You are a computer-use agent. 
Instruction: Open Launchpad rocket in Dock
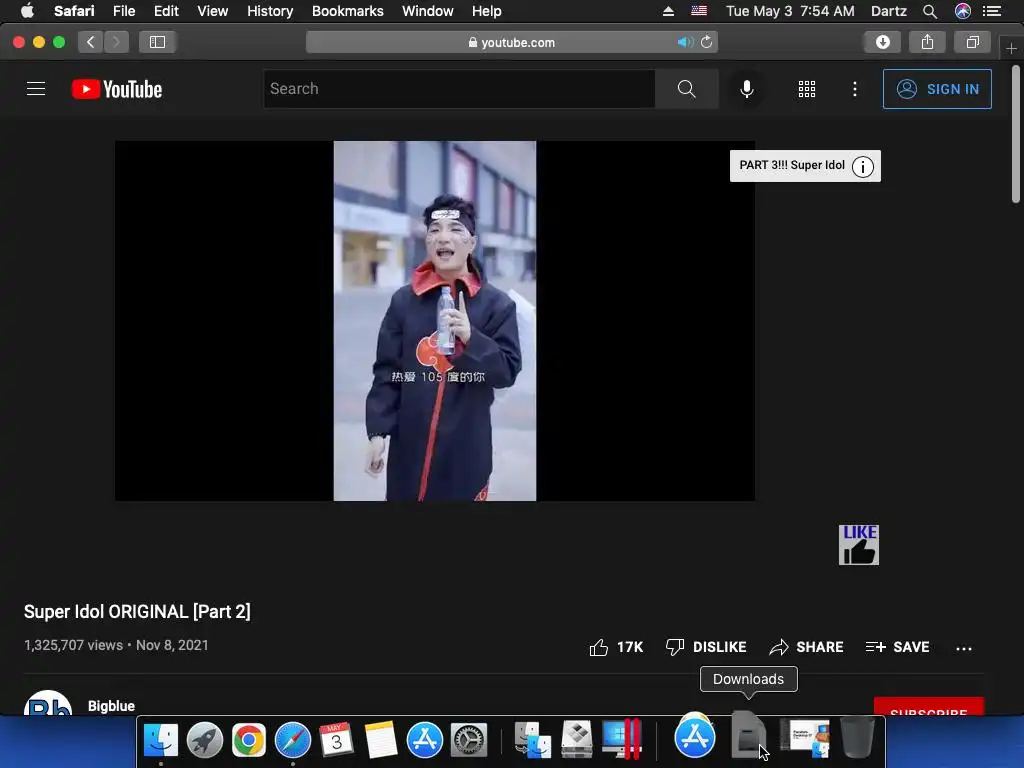204,740
